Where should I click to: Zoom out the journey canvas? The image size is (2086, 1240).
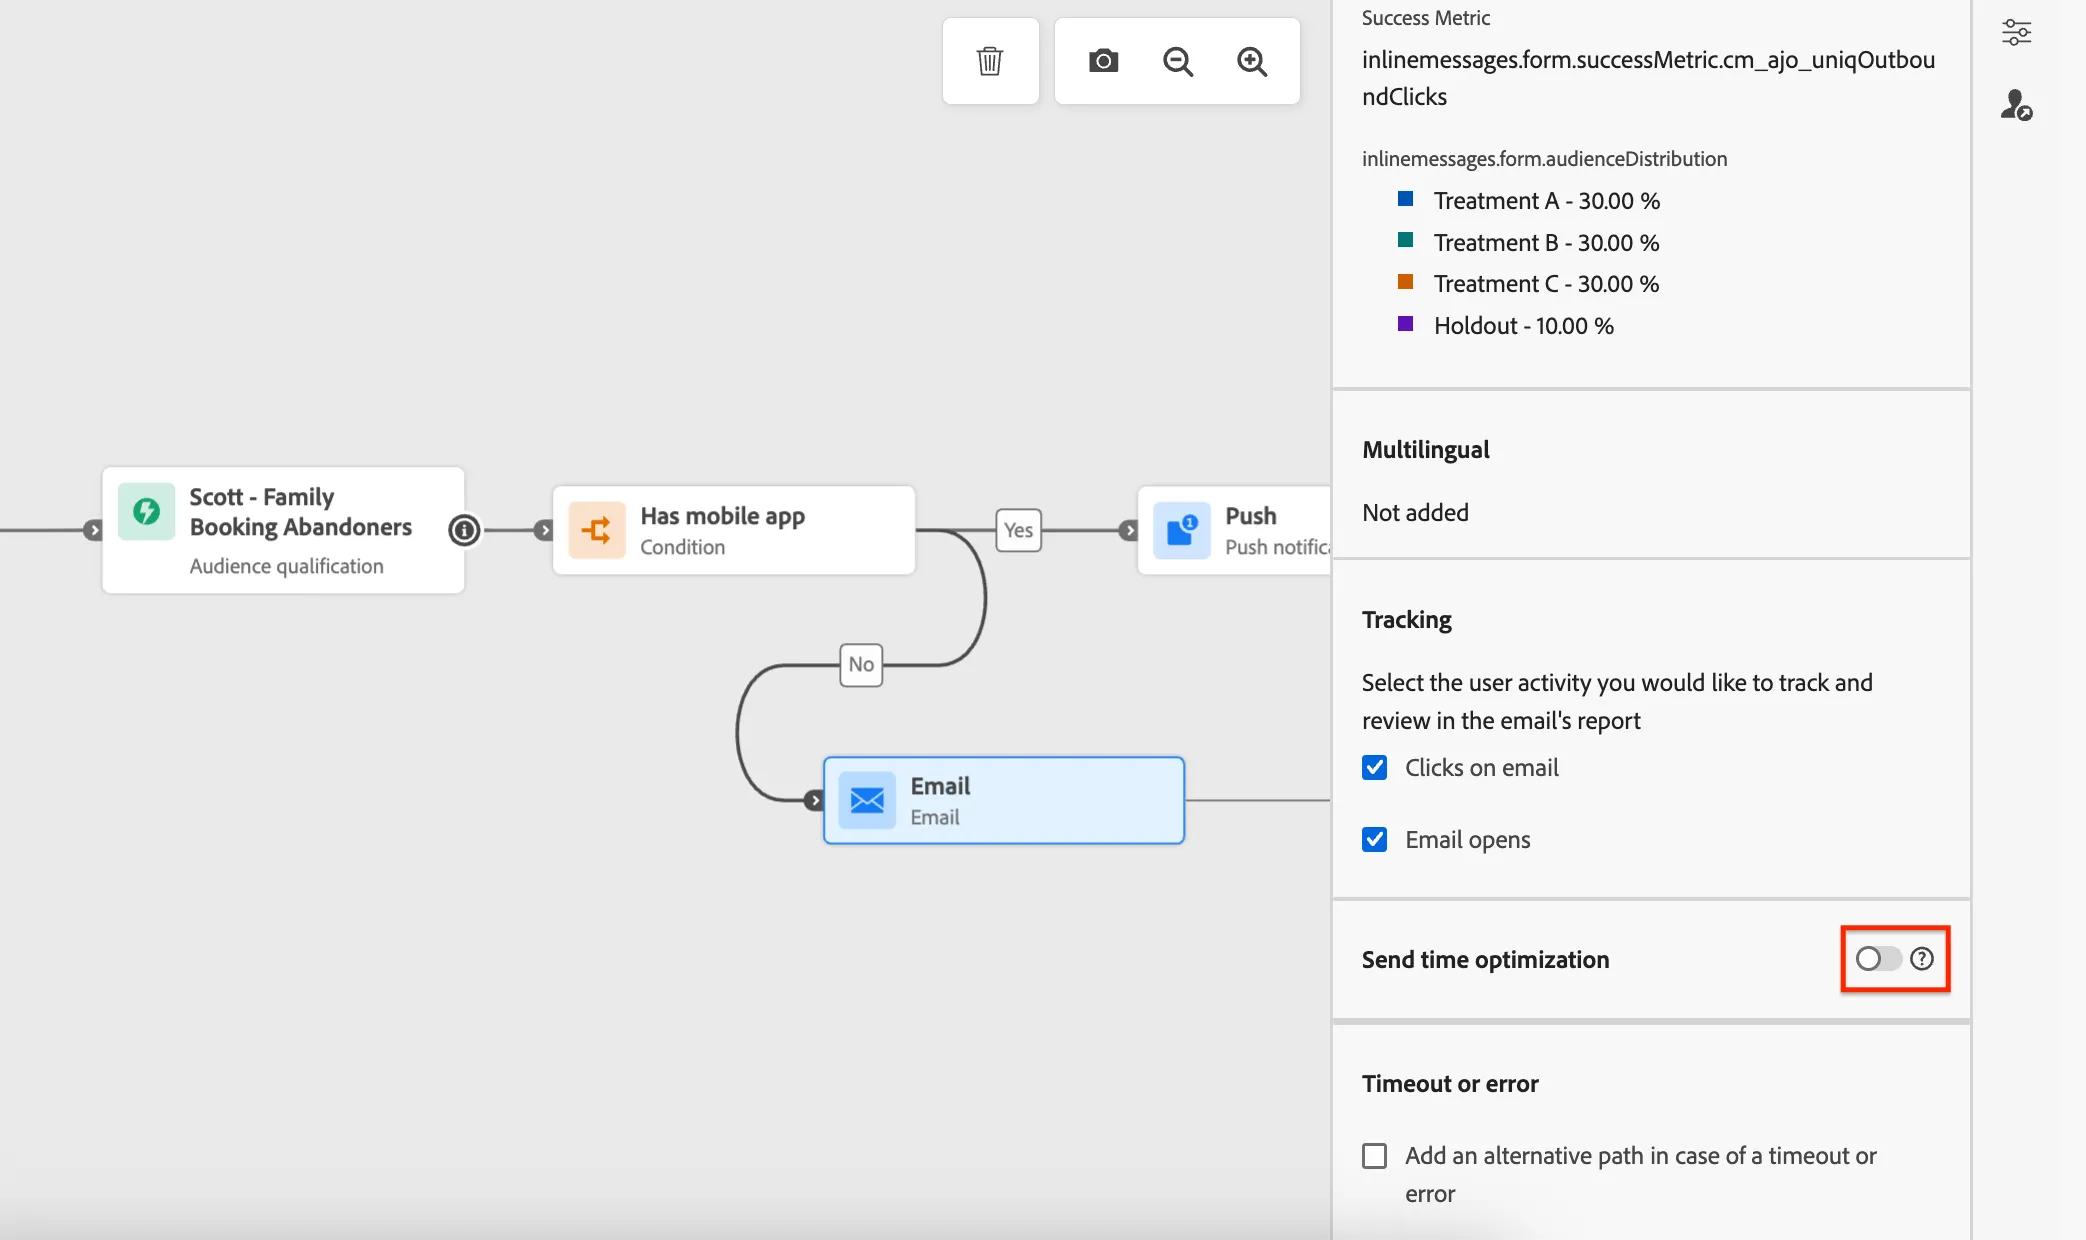click(1178, 61)
